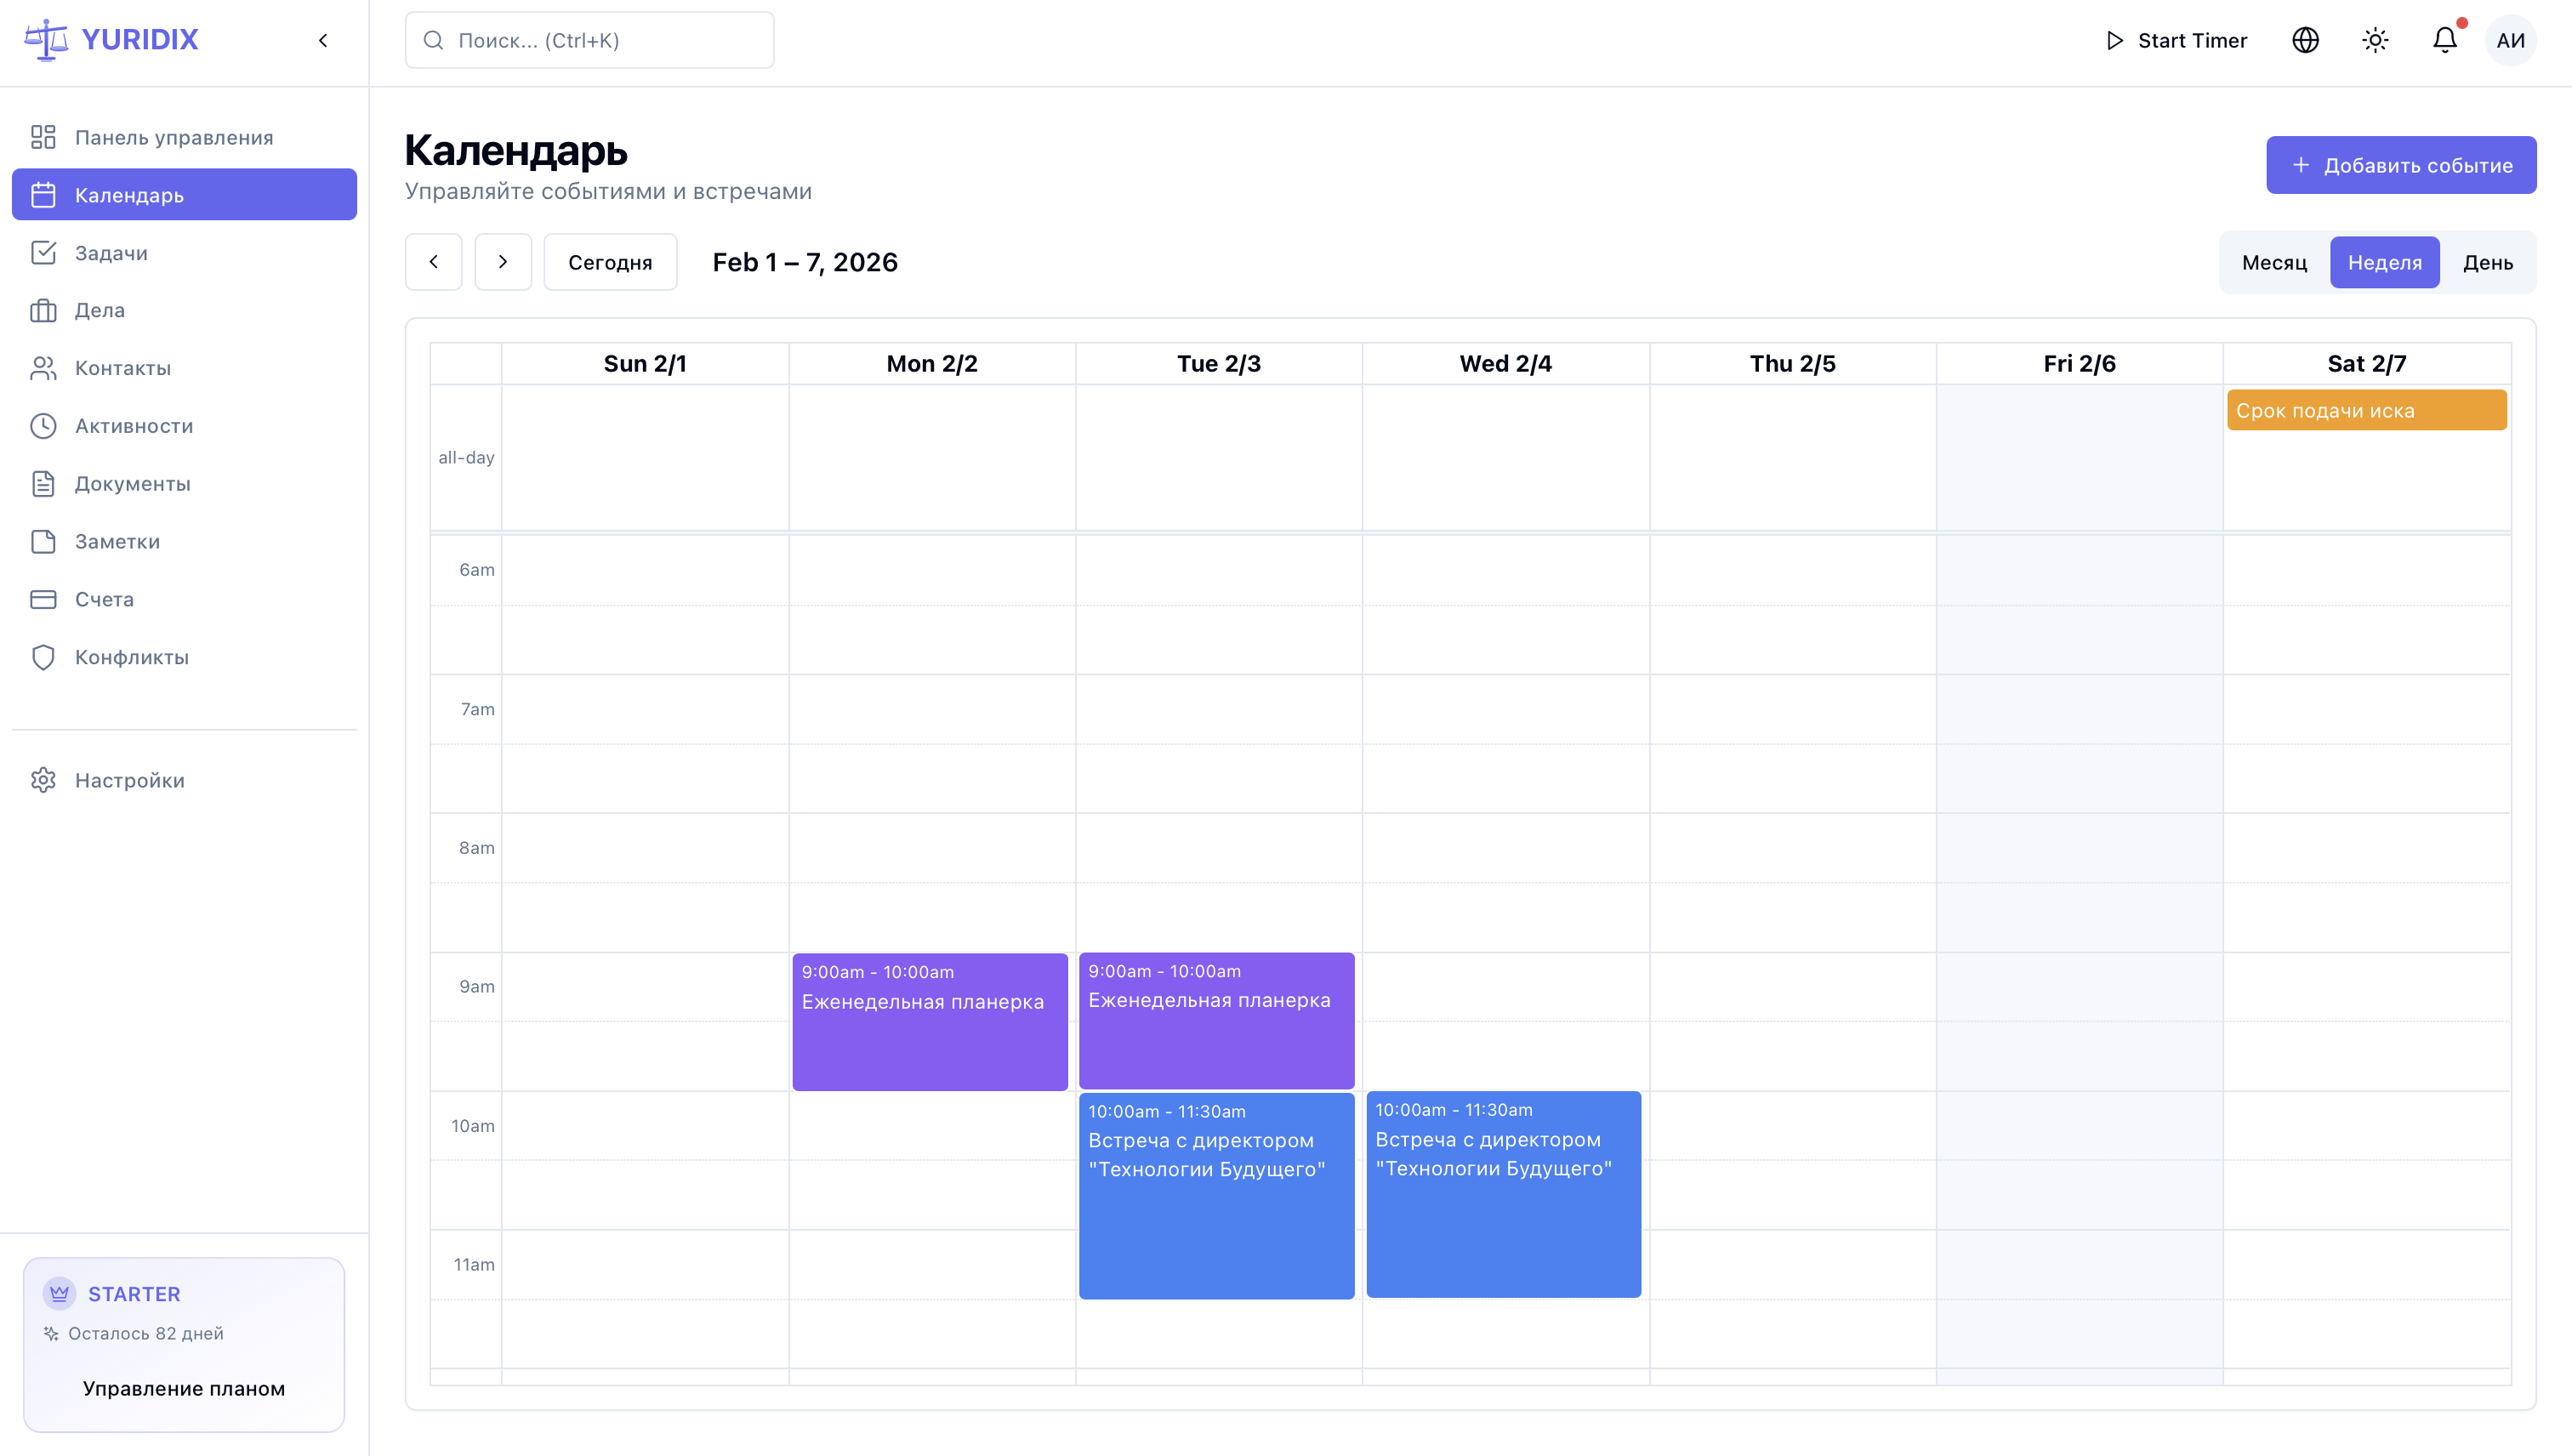The image size is (2572, 1456).
Task: Select the Неделя view toggle
Action: 2384,262
